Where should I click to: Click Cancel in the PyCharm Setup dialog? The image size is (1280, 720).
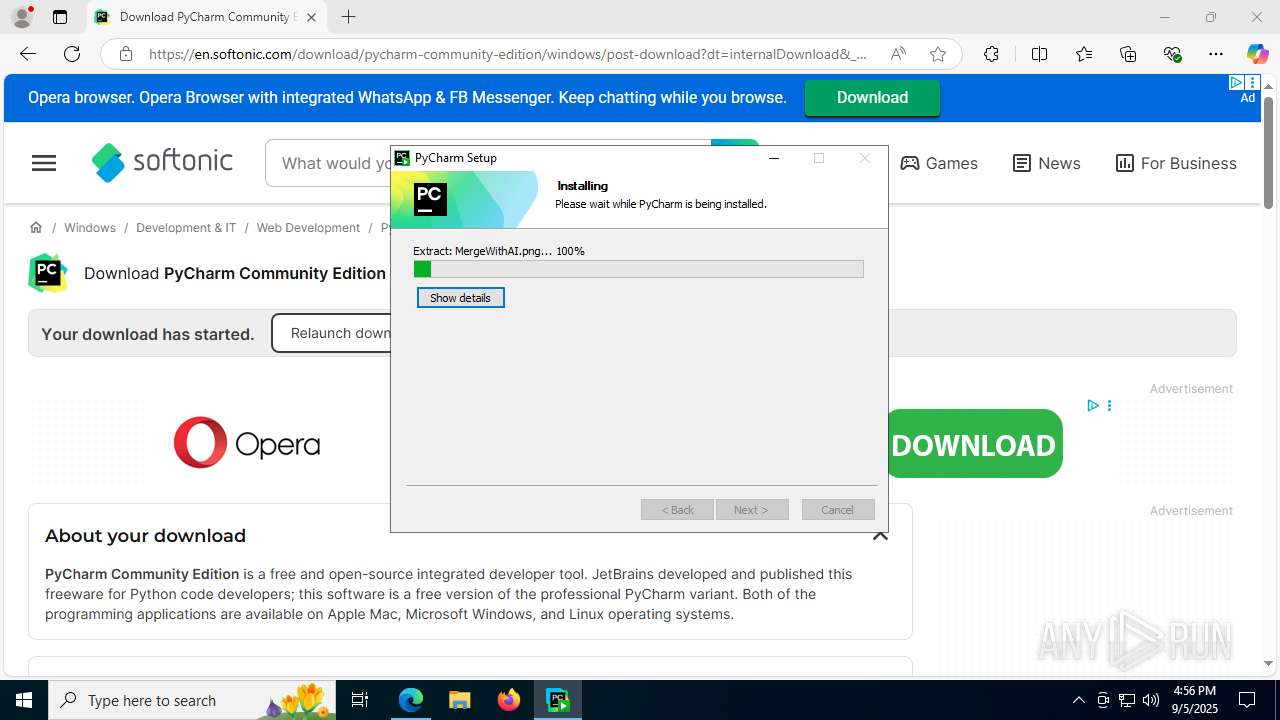pos(838,510)
